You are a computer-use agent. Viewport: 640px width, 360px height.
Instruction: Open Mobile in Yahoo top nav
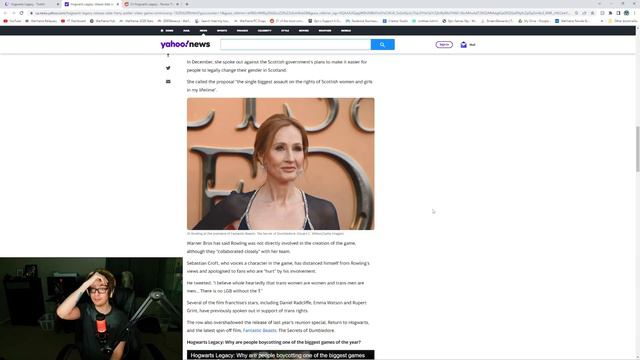(346, 31)
